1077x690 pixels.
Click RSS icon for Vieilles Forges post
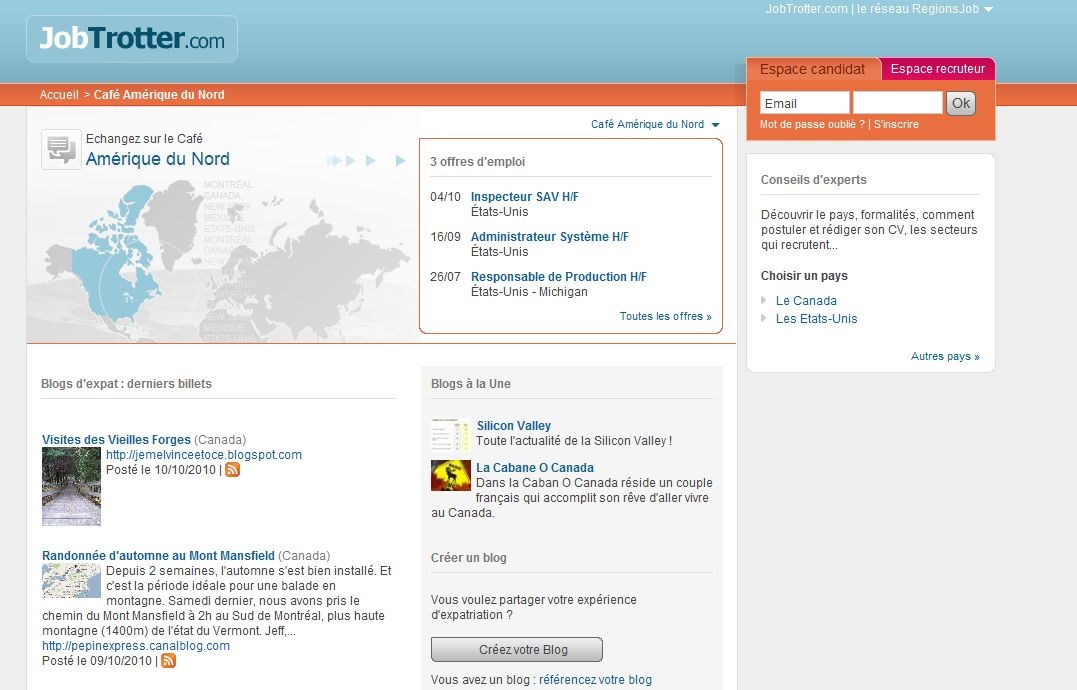point(233,470)
